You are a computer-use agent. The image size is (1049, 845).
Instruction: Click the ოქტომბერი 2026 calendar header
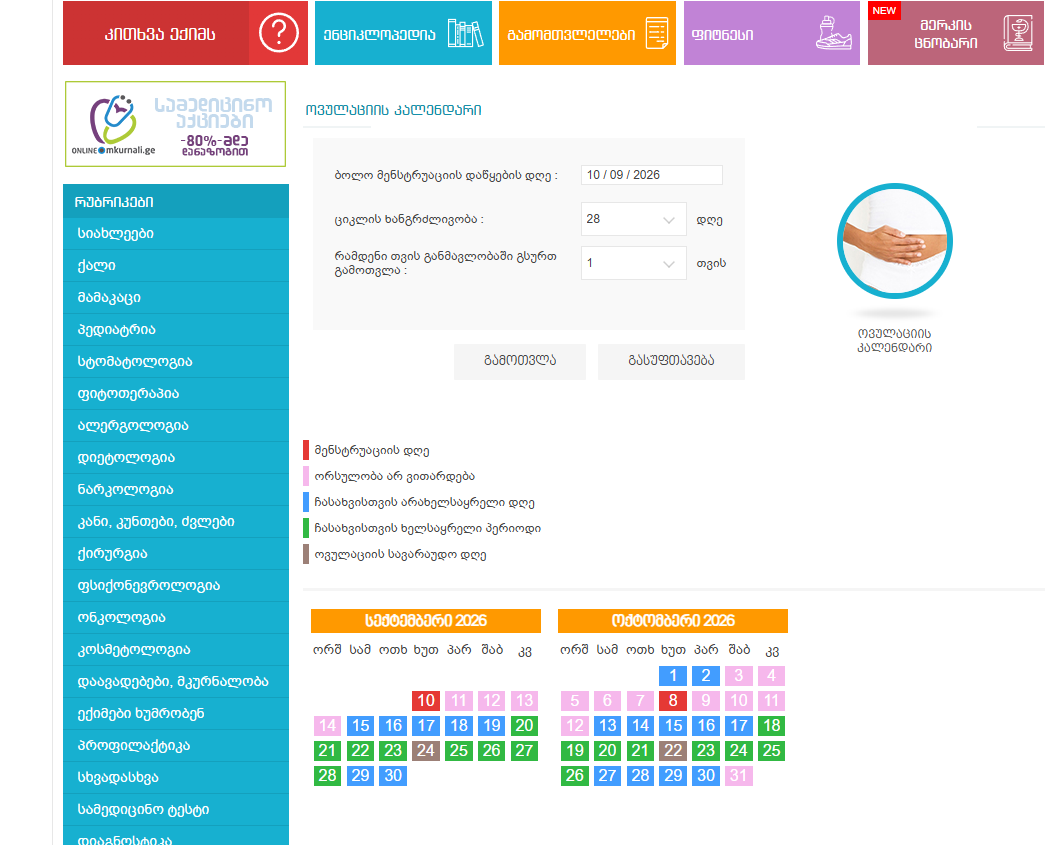coord(673,621)
